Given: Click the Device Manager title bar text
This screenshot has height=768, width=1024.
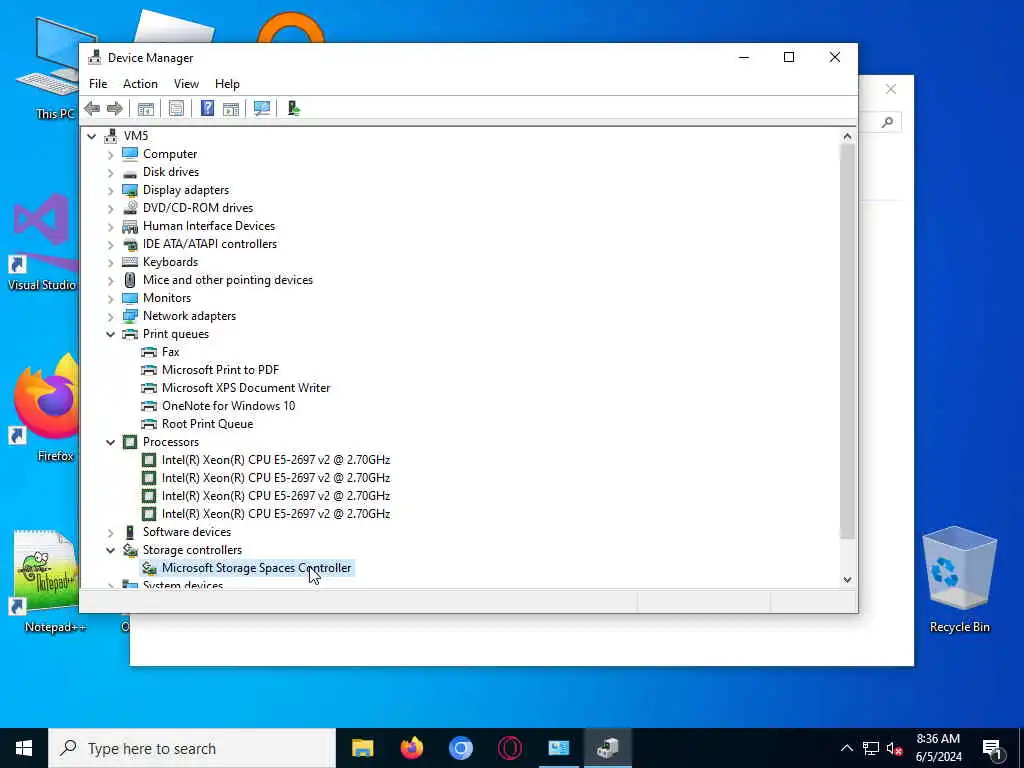Looking at the screenshot, I should pyautogui.click(x=150, y=57).
